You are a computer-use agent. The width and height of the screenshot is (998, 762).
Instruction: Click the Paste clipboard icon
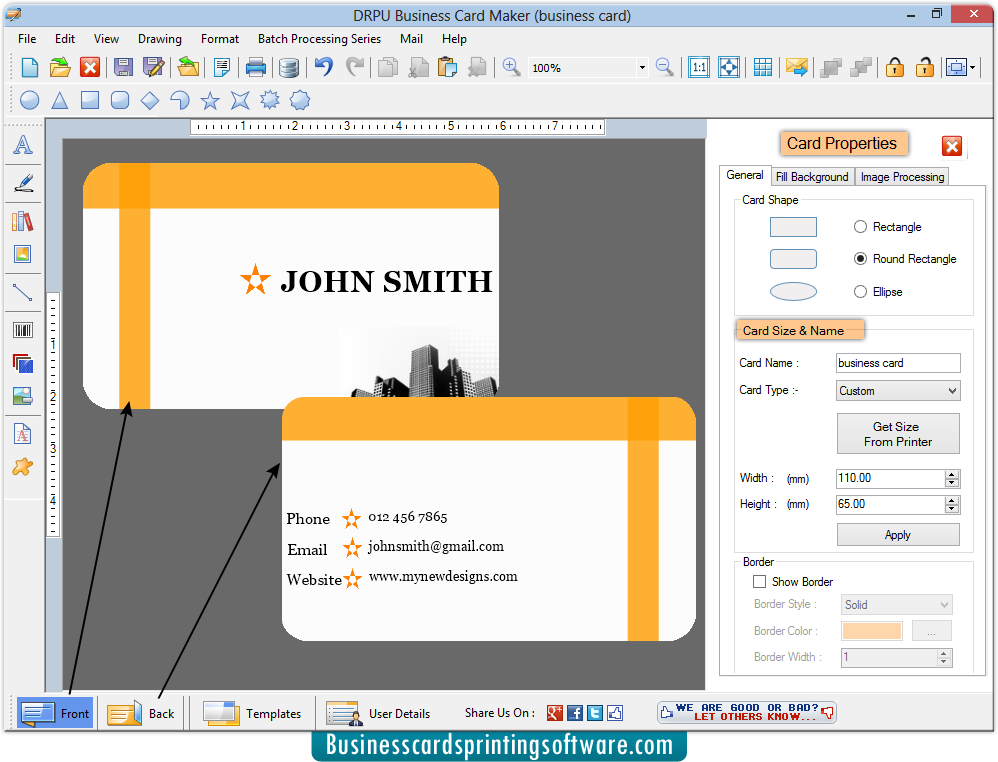(447, 67)
